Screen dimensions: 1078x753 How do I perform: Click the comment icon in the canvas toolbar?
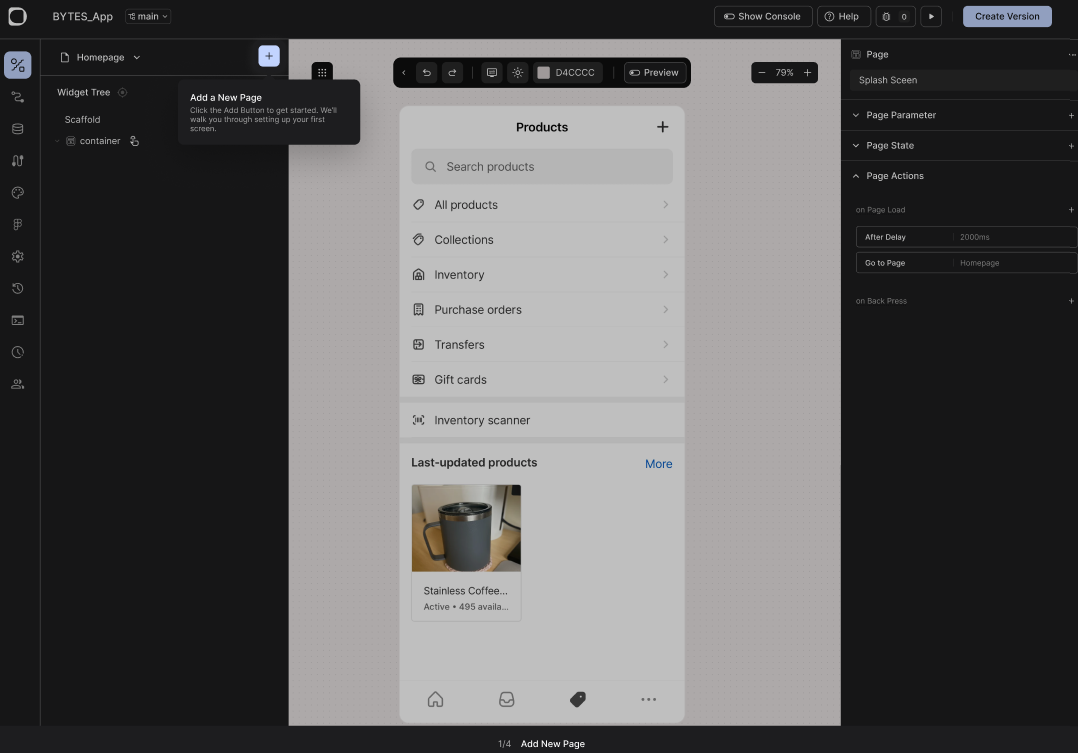(492, 72)
